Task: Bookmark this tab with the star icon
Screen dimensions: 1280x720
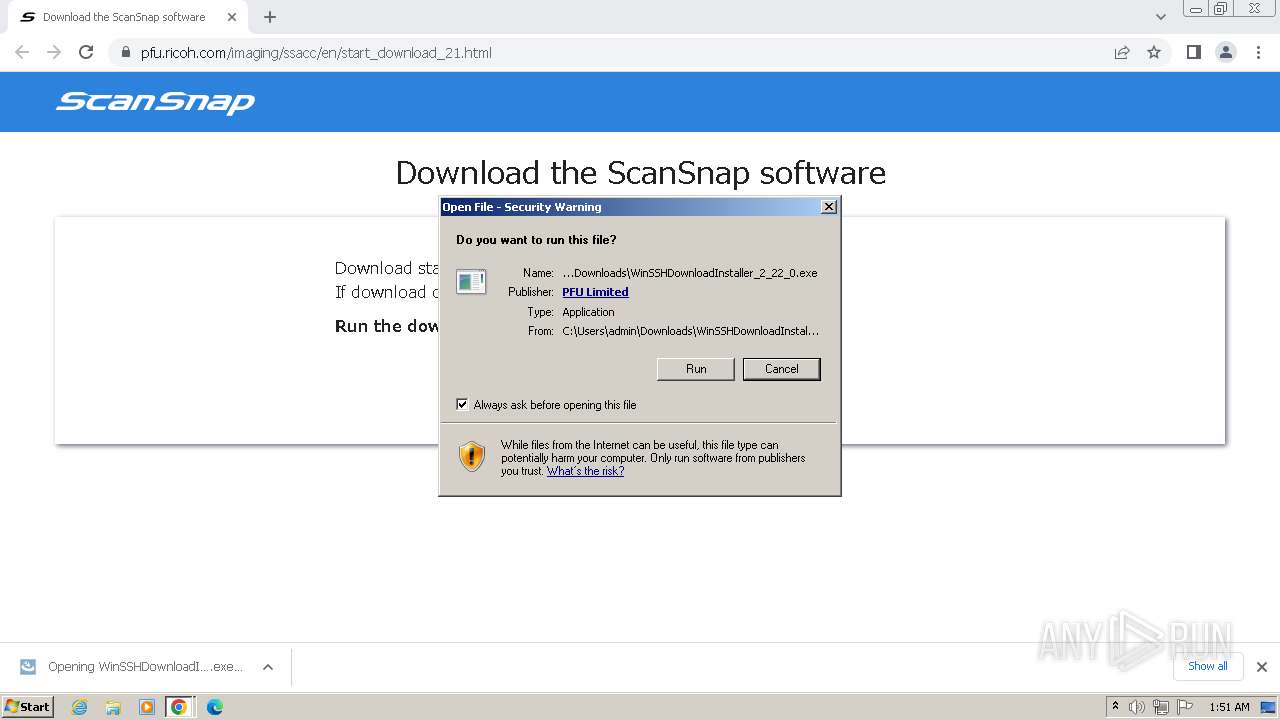Action: click(1154, 52)
